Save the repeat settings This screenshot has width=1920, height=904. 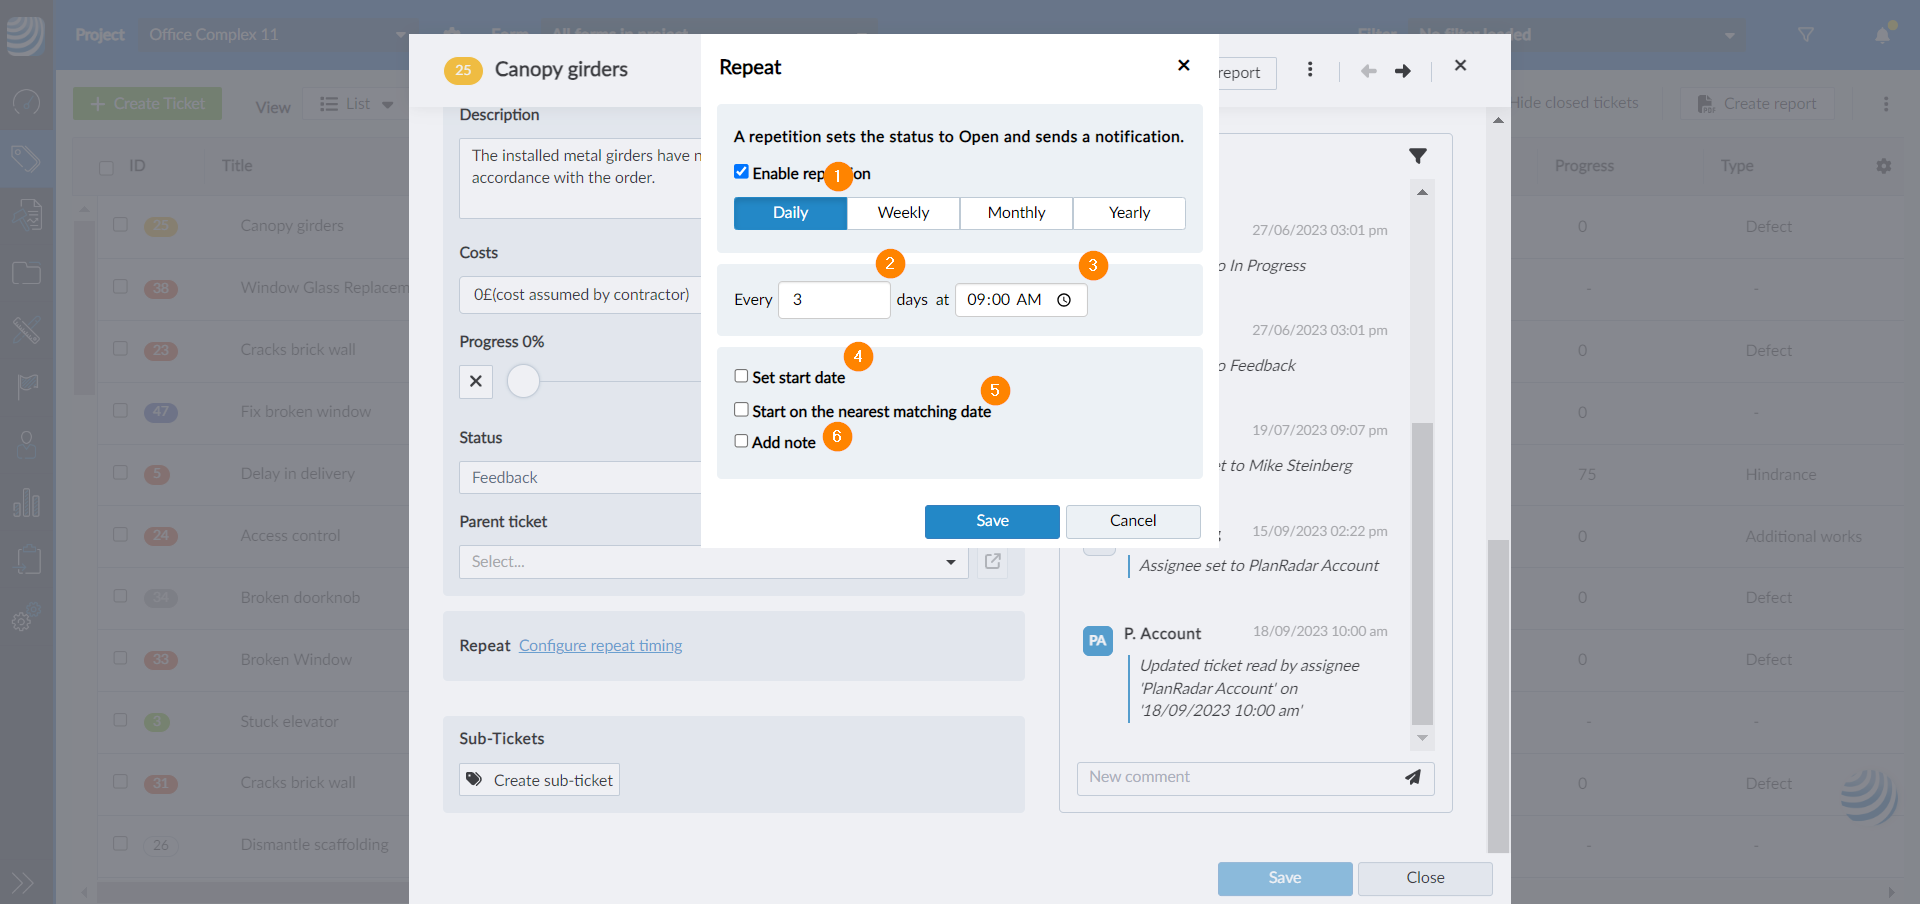[991, 521]
